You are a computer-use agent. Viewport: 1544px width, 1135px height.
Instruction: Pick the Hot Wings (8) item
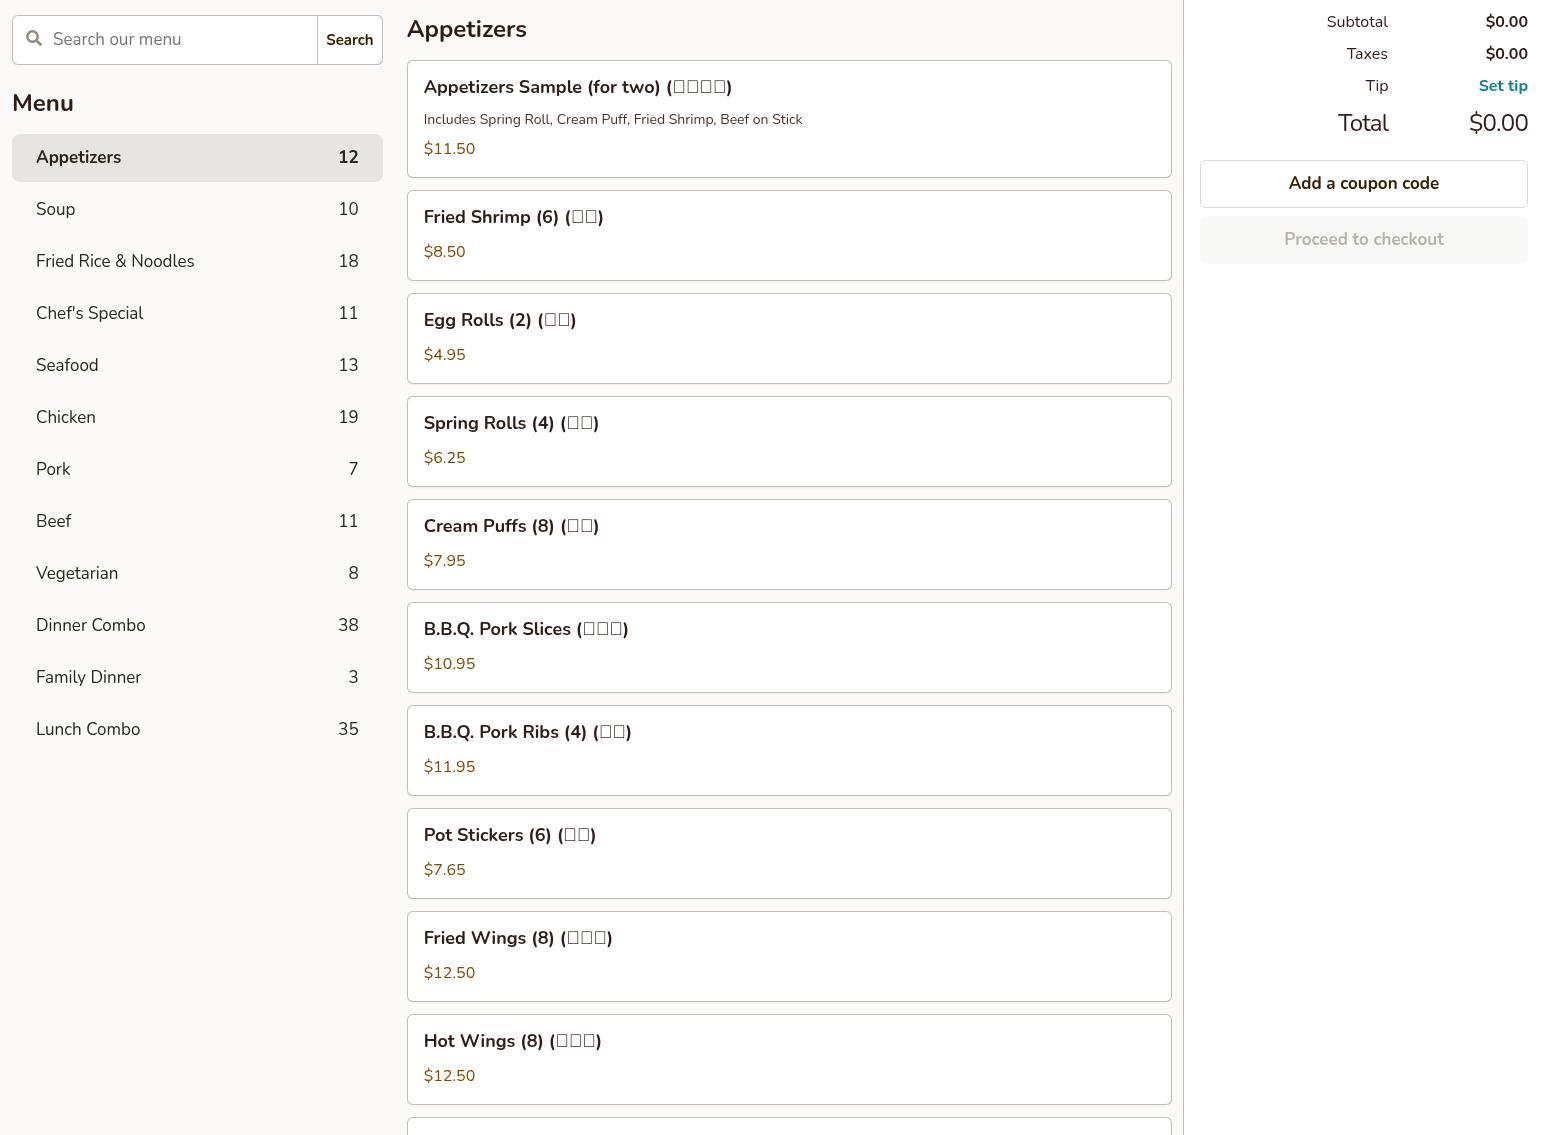click(789, 1060)
